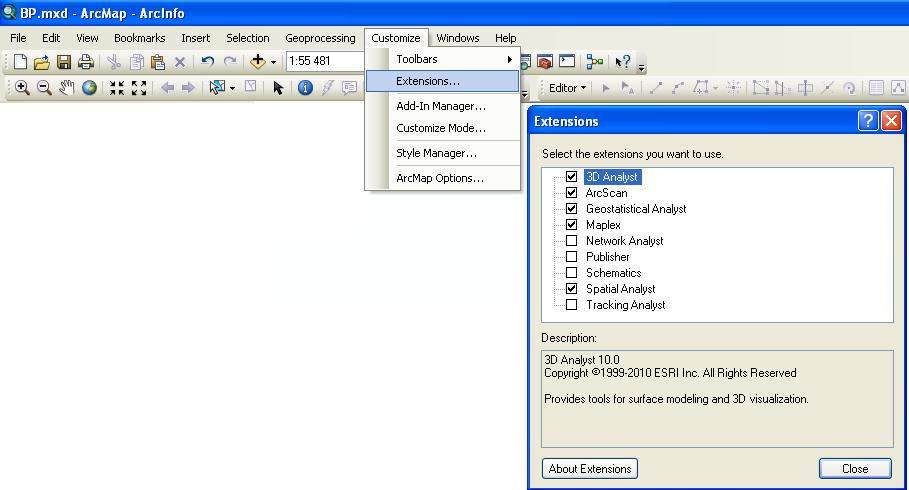
Task: Open an existing map file
Action: click(x=41, y=61)
